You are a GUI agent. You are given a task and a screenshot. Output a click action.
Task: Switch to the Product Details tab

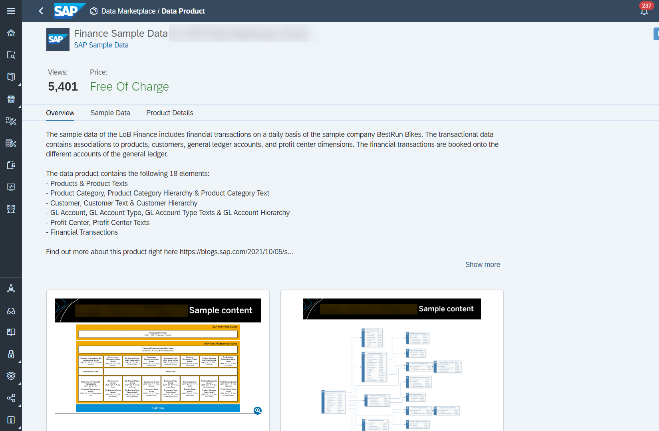coord(170,113)
